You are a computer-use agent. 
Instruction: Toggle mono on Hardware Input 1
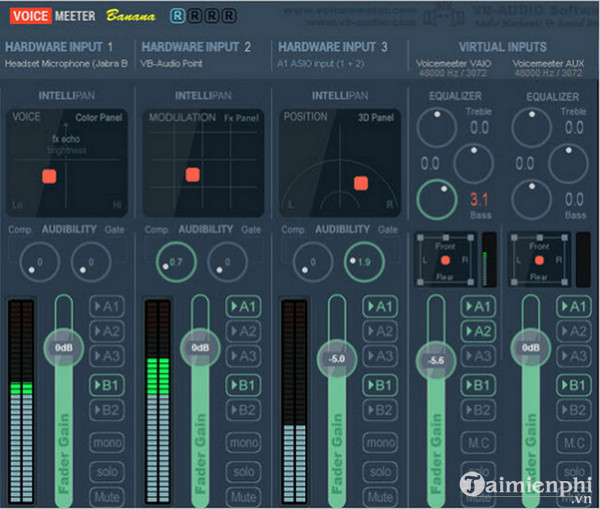coord(107,443)
